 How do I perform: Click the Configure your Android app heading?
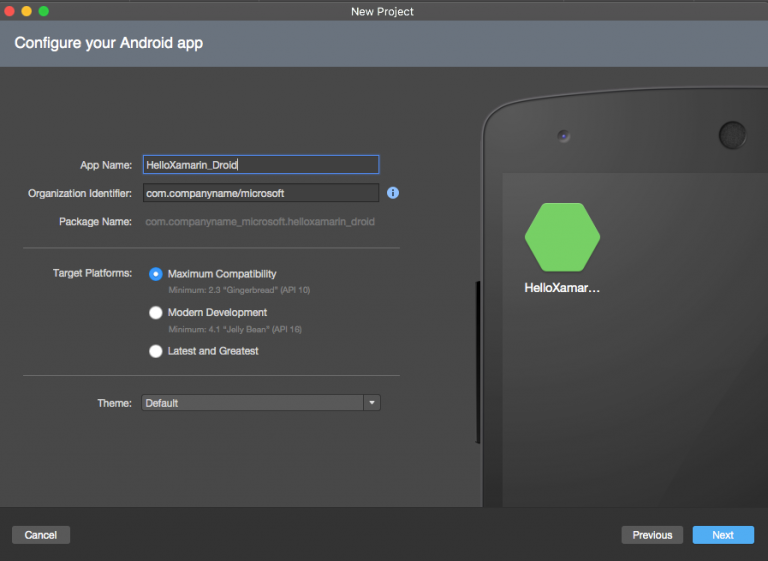tap(109, 43)
